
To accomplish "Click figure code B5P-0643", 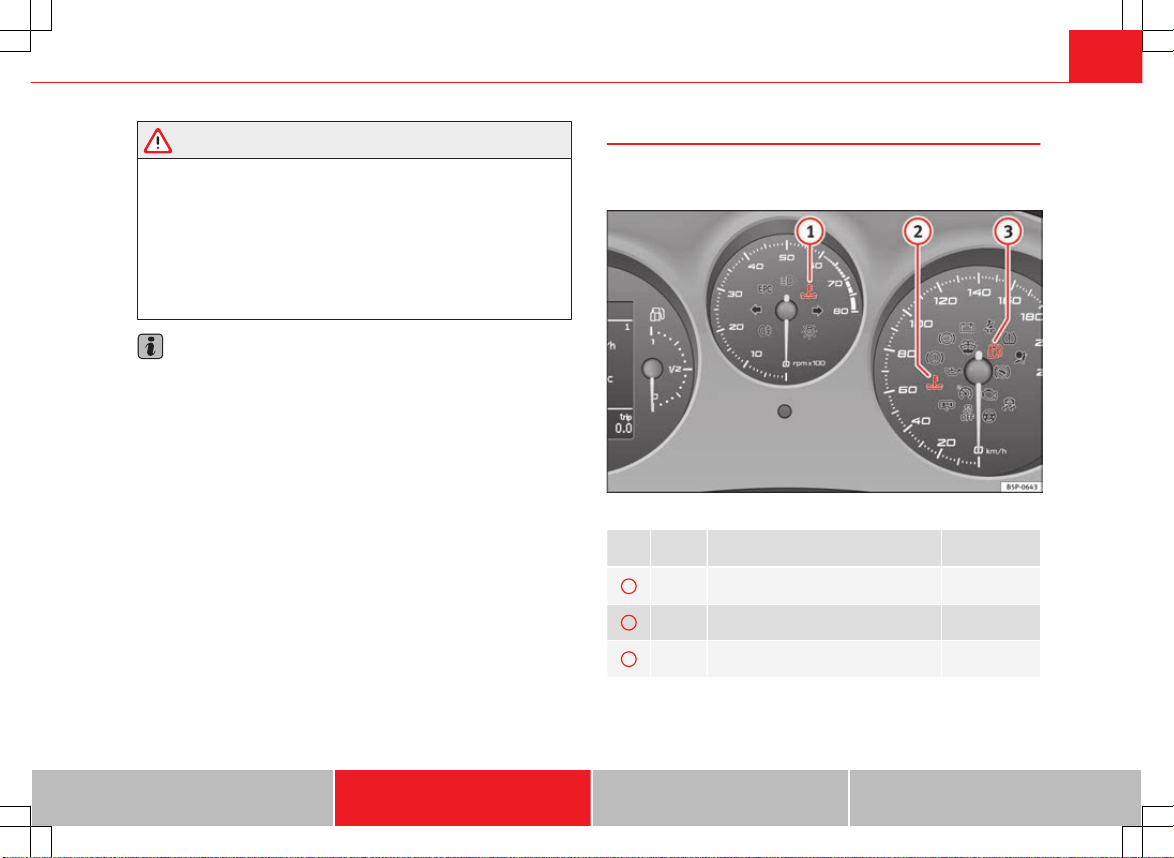I will click(1021, 487).
